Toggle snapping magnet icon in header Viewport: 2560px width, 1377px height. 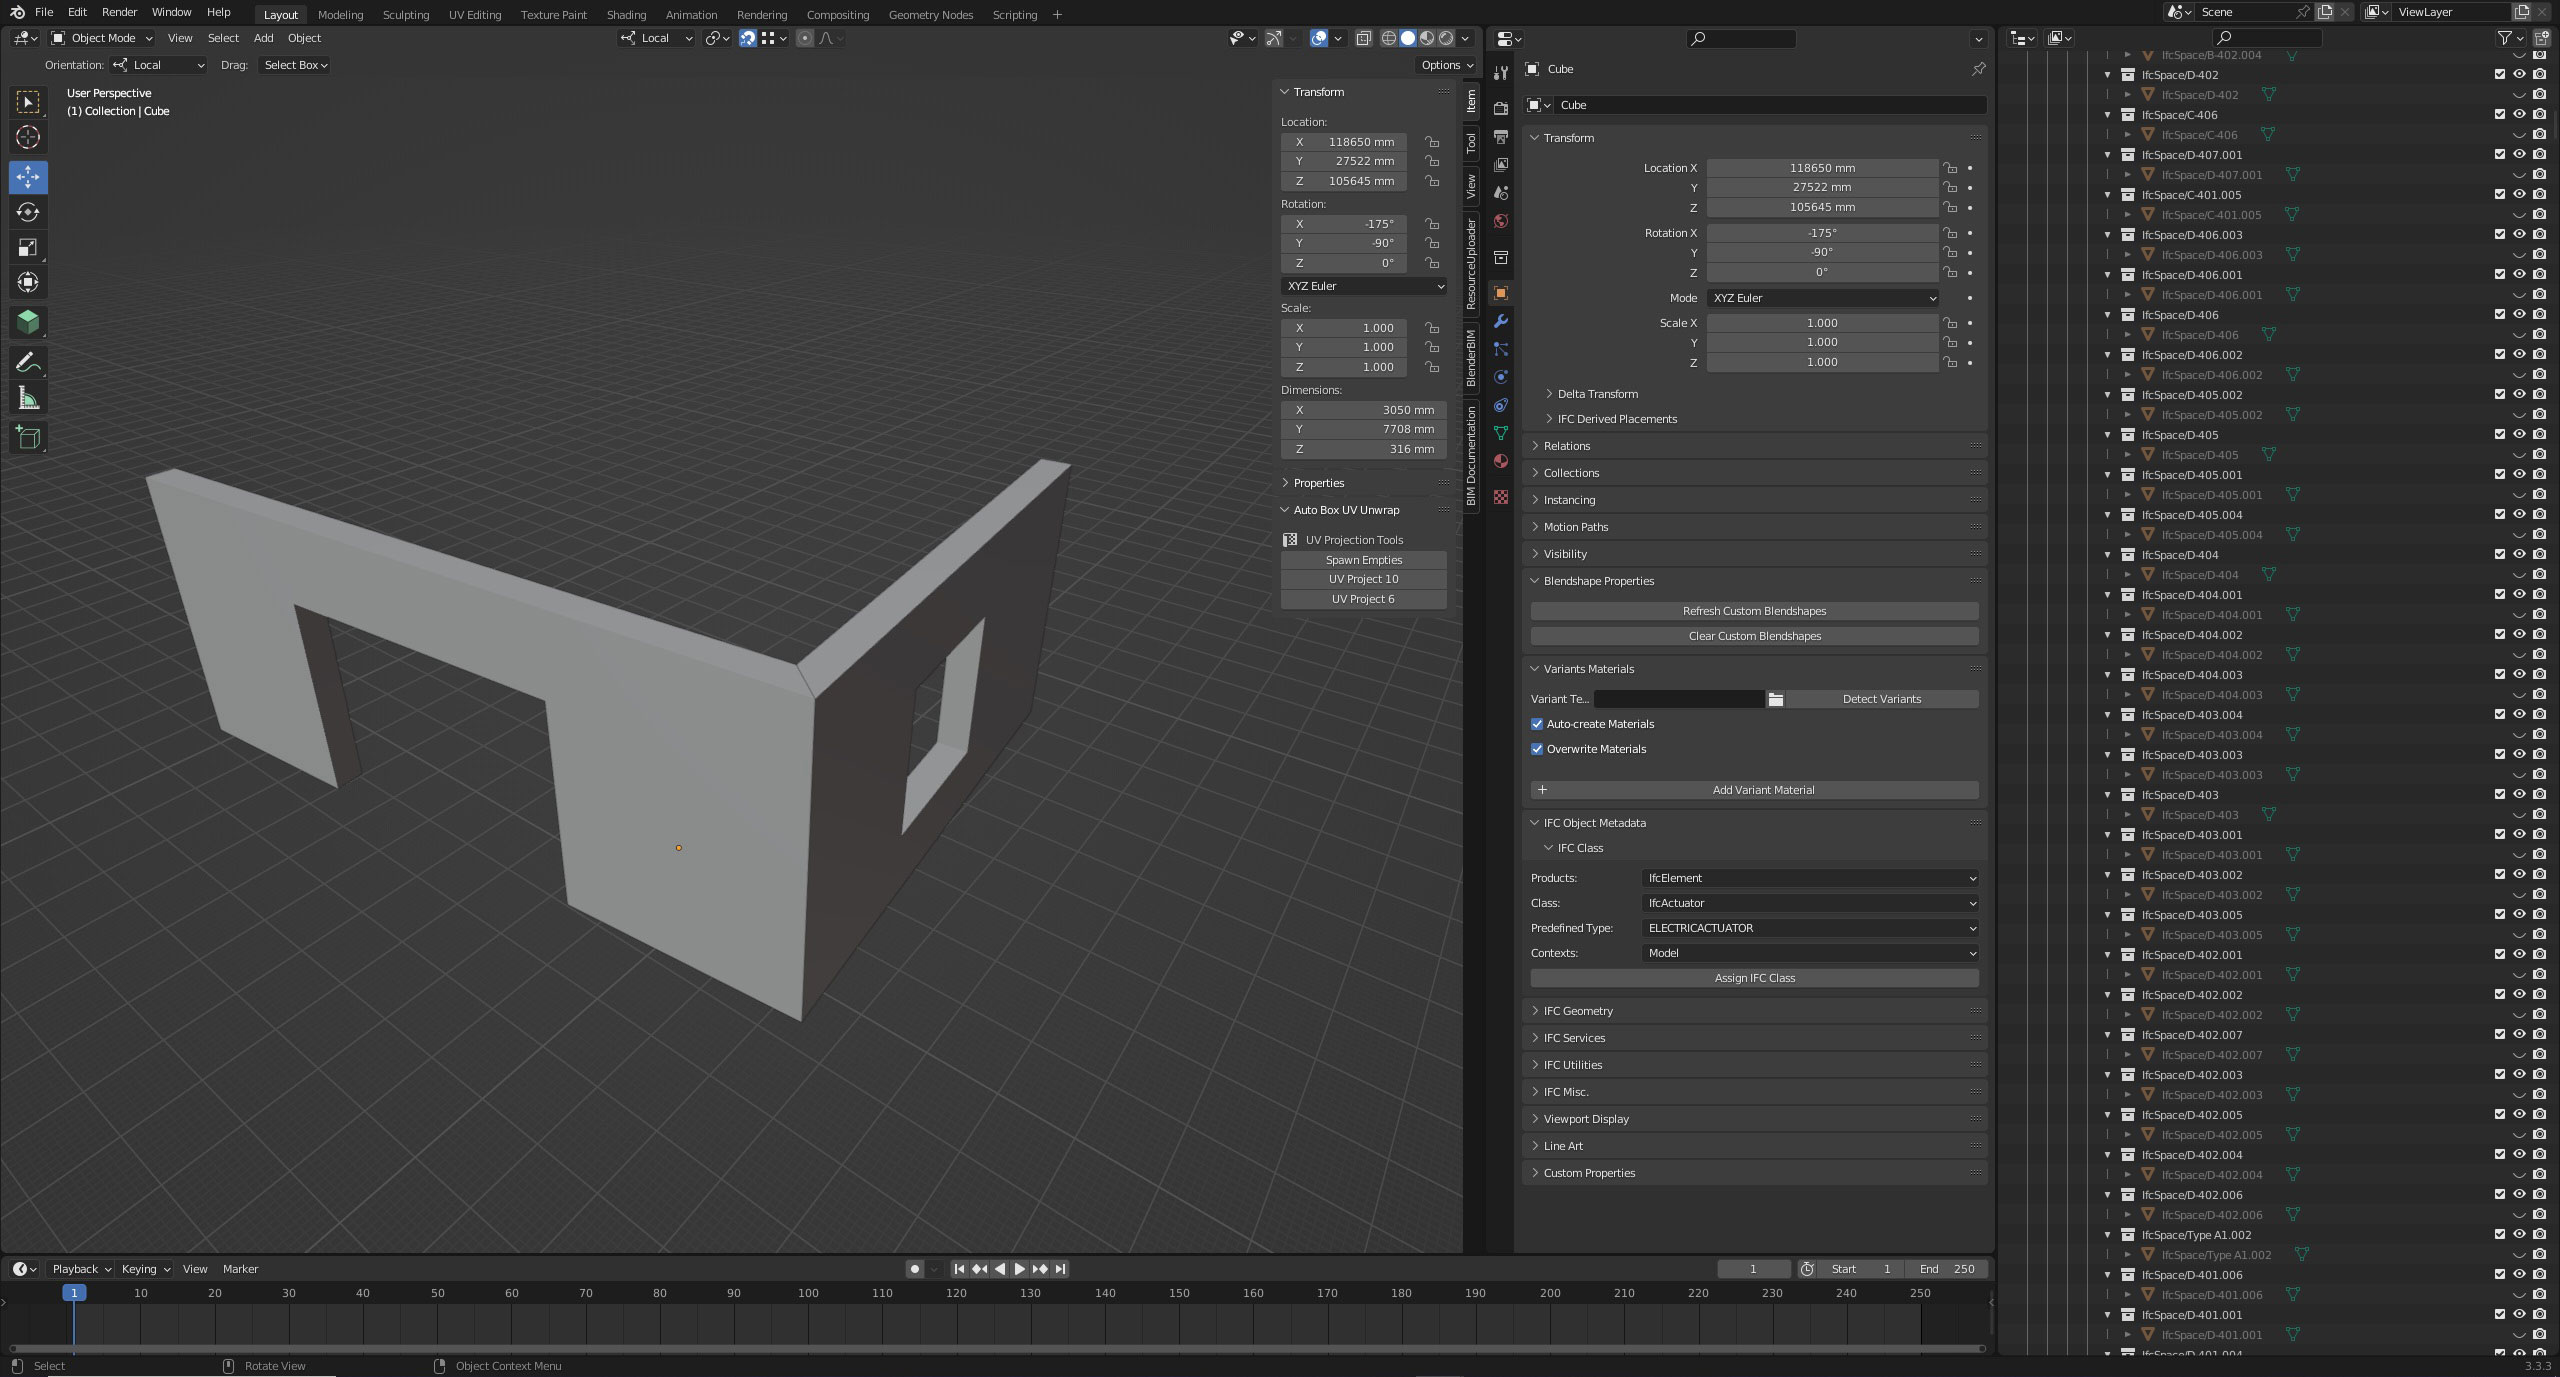coord(747,38)
